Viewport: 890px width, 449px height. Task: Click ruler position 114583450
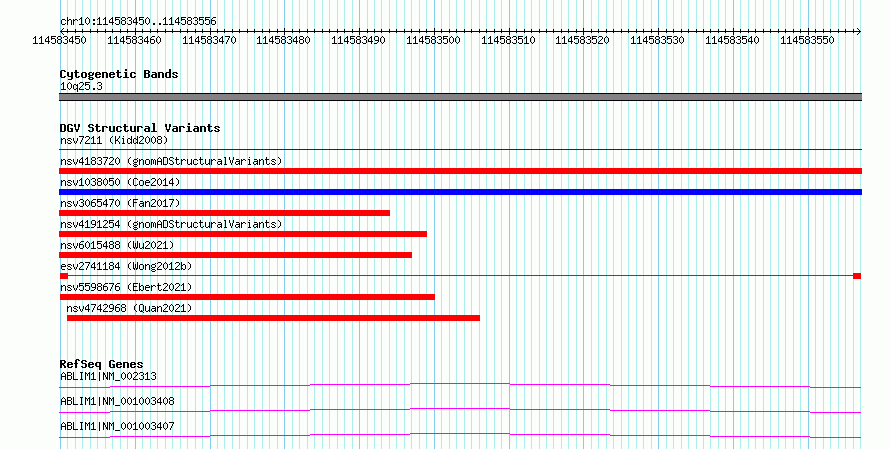pos(60,40)
